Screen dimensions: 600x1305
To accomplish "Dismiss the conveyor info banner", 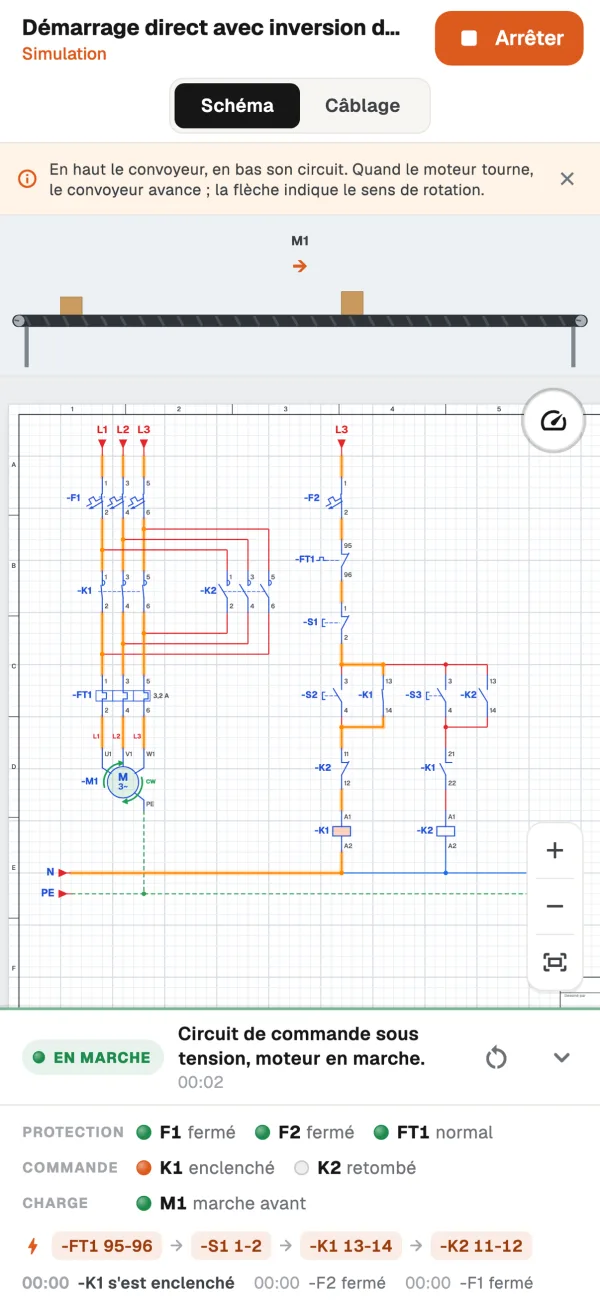I will tap(567, 179).
